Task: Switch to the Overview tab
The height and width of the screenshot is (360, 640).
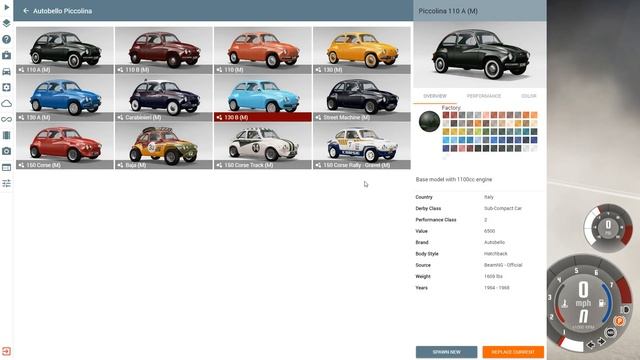Action: point(435,96)
